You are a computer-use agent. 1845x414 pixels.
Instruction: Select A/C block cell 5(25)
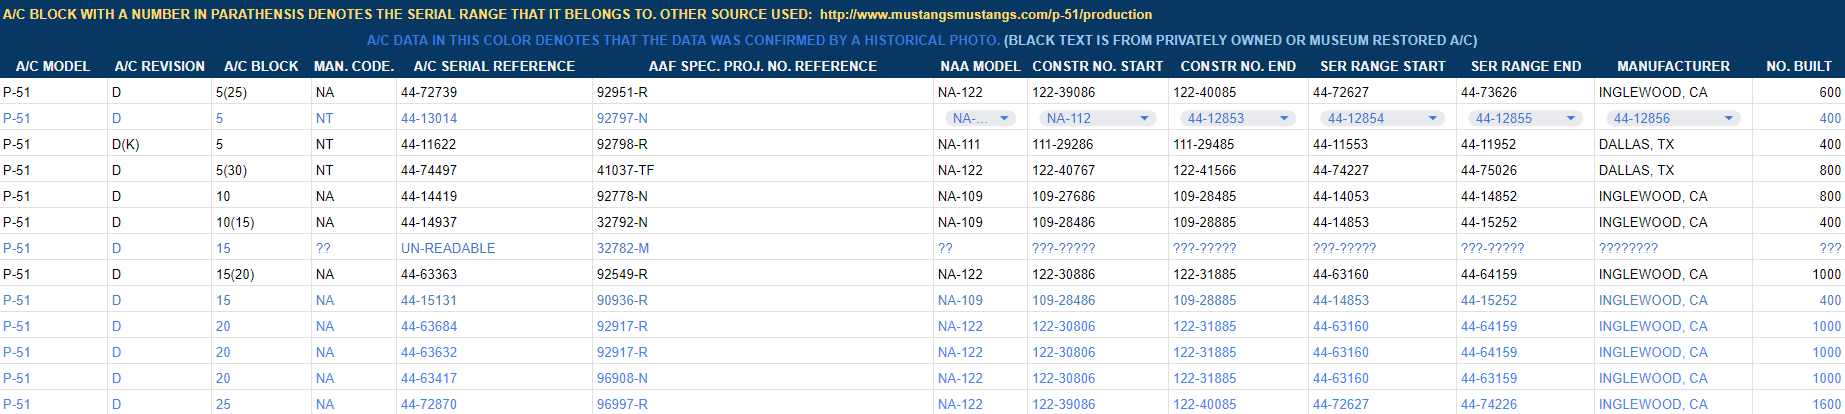(x=261, y=92)
